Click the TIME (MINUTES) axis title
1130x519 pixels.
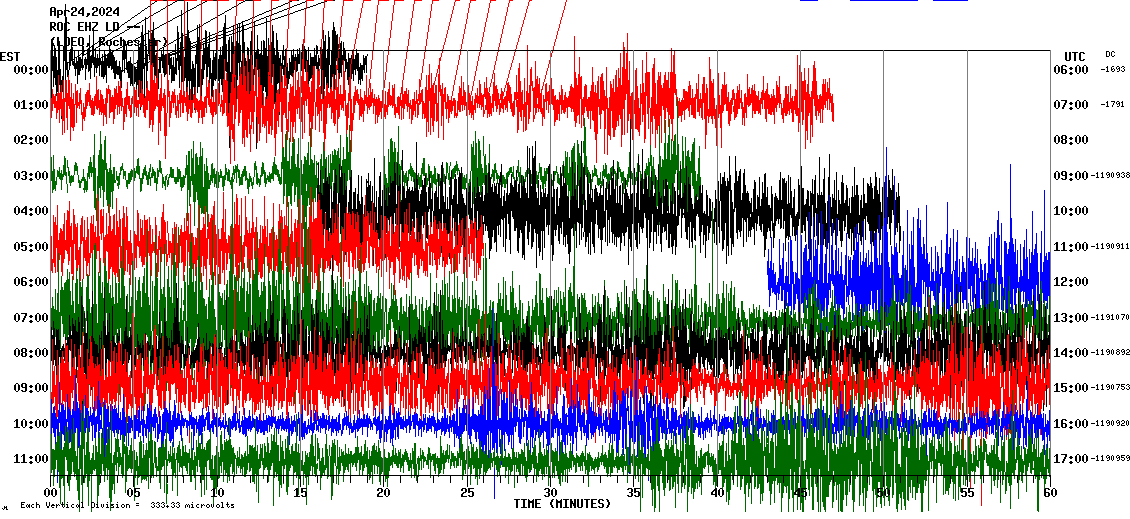[562, 504]
